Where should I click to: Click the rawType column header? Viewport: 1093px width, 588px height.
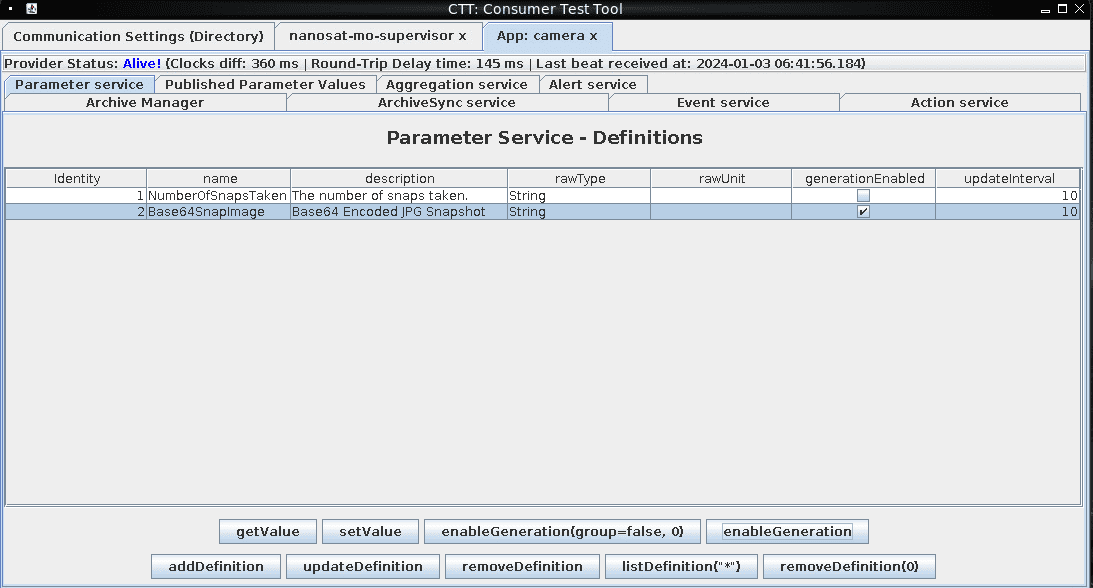[579, 178]
